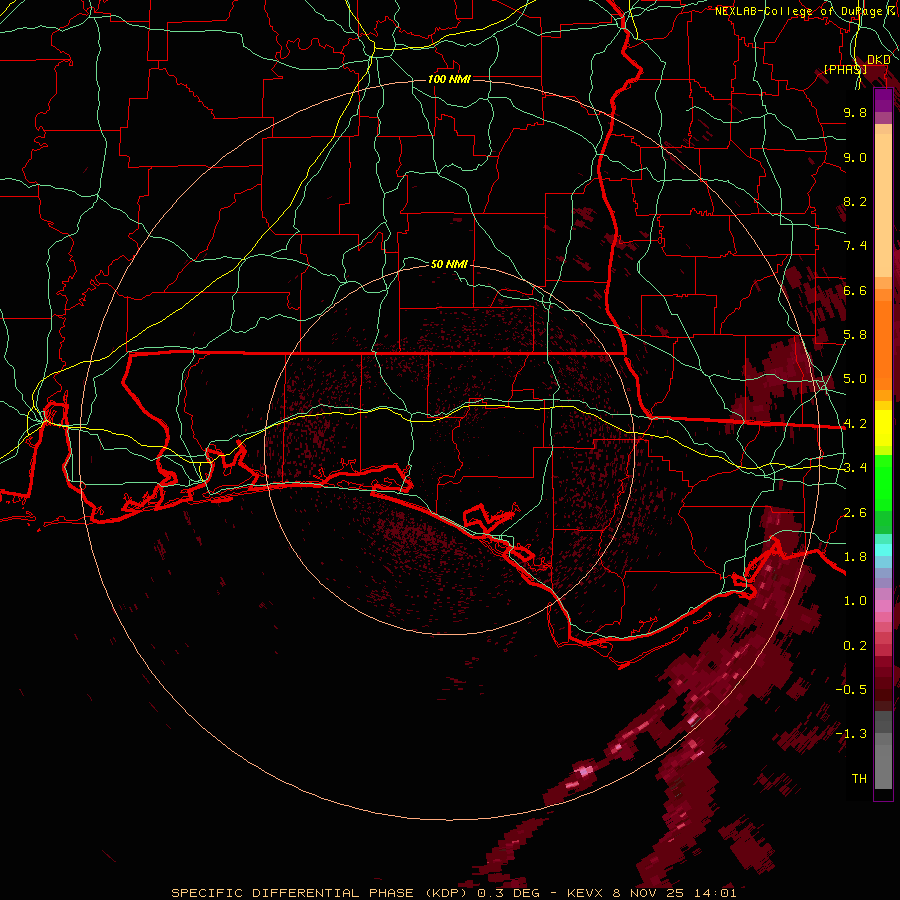Click the 100 NMI range ring label
The image size is (900, 900).
pyautogui.click(x=449, y=79)
